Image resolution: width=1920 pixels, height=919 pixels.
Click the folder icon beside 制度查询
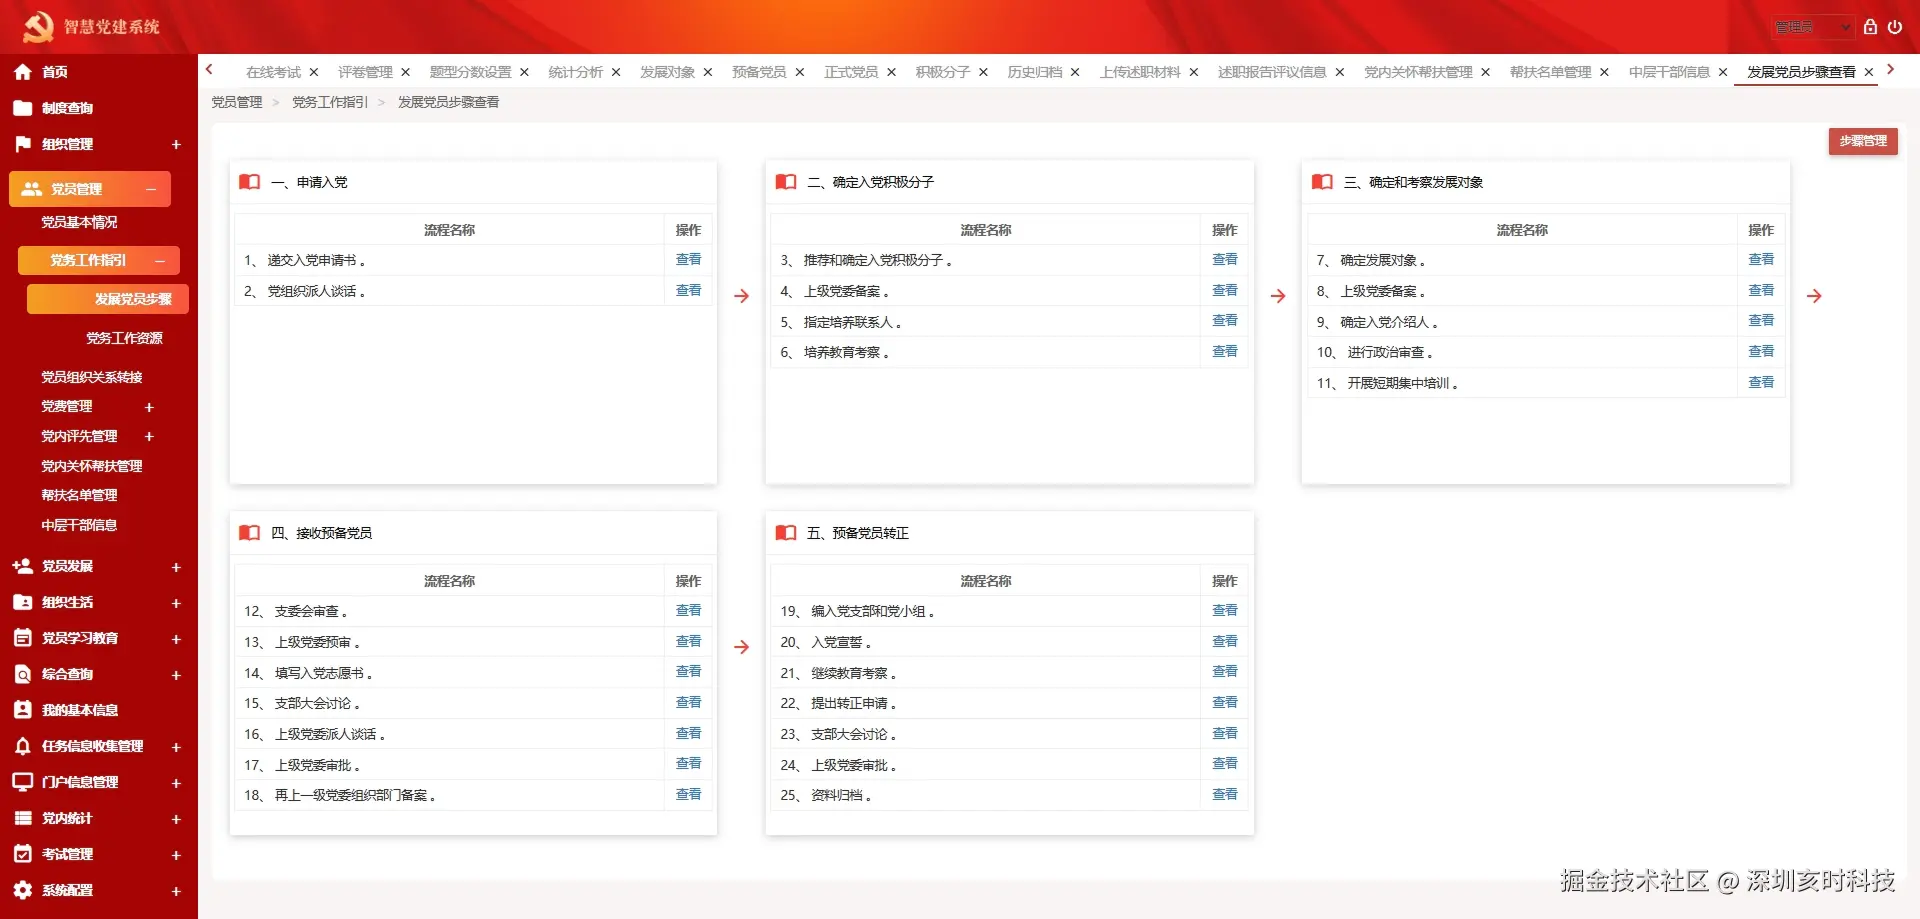click(23, 108)
